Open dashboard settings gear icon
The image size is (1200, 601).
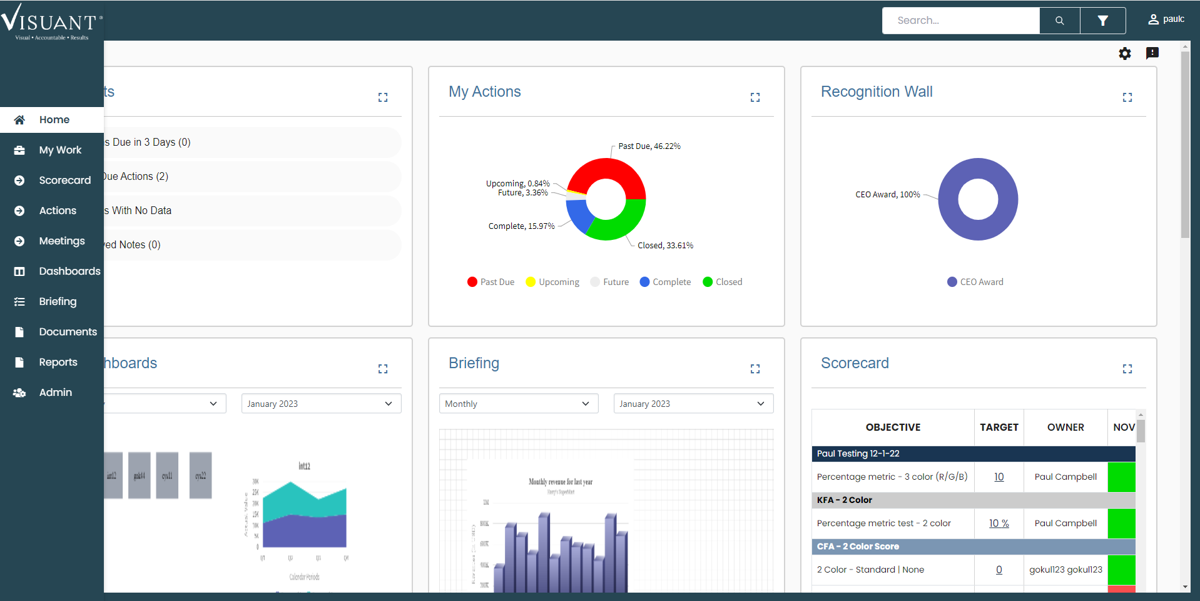(1125, 53)
